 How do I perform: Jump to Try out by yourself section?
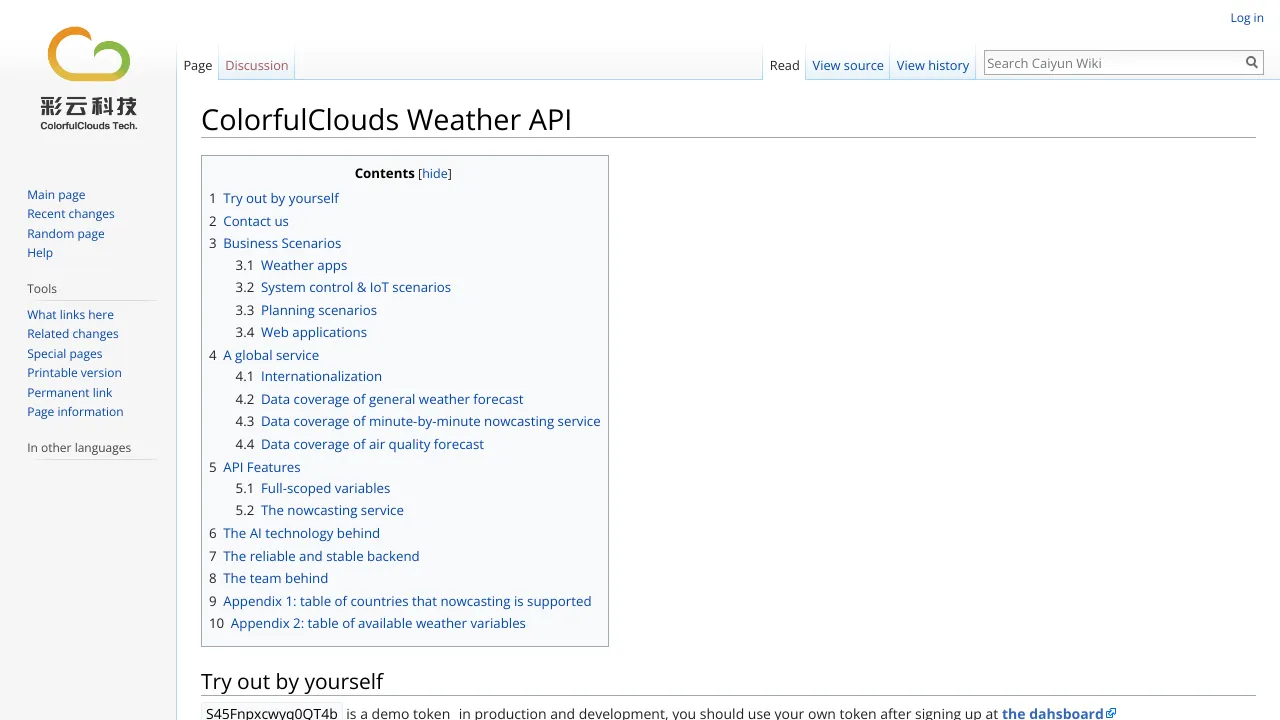pos(274,198)
